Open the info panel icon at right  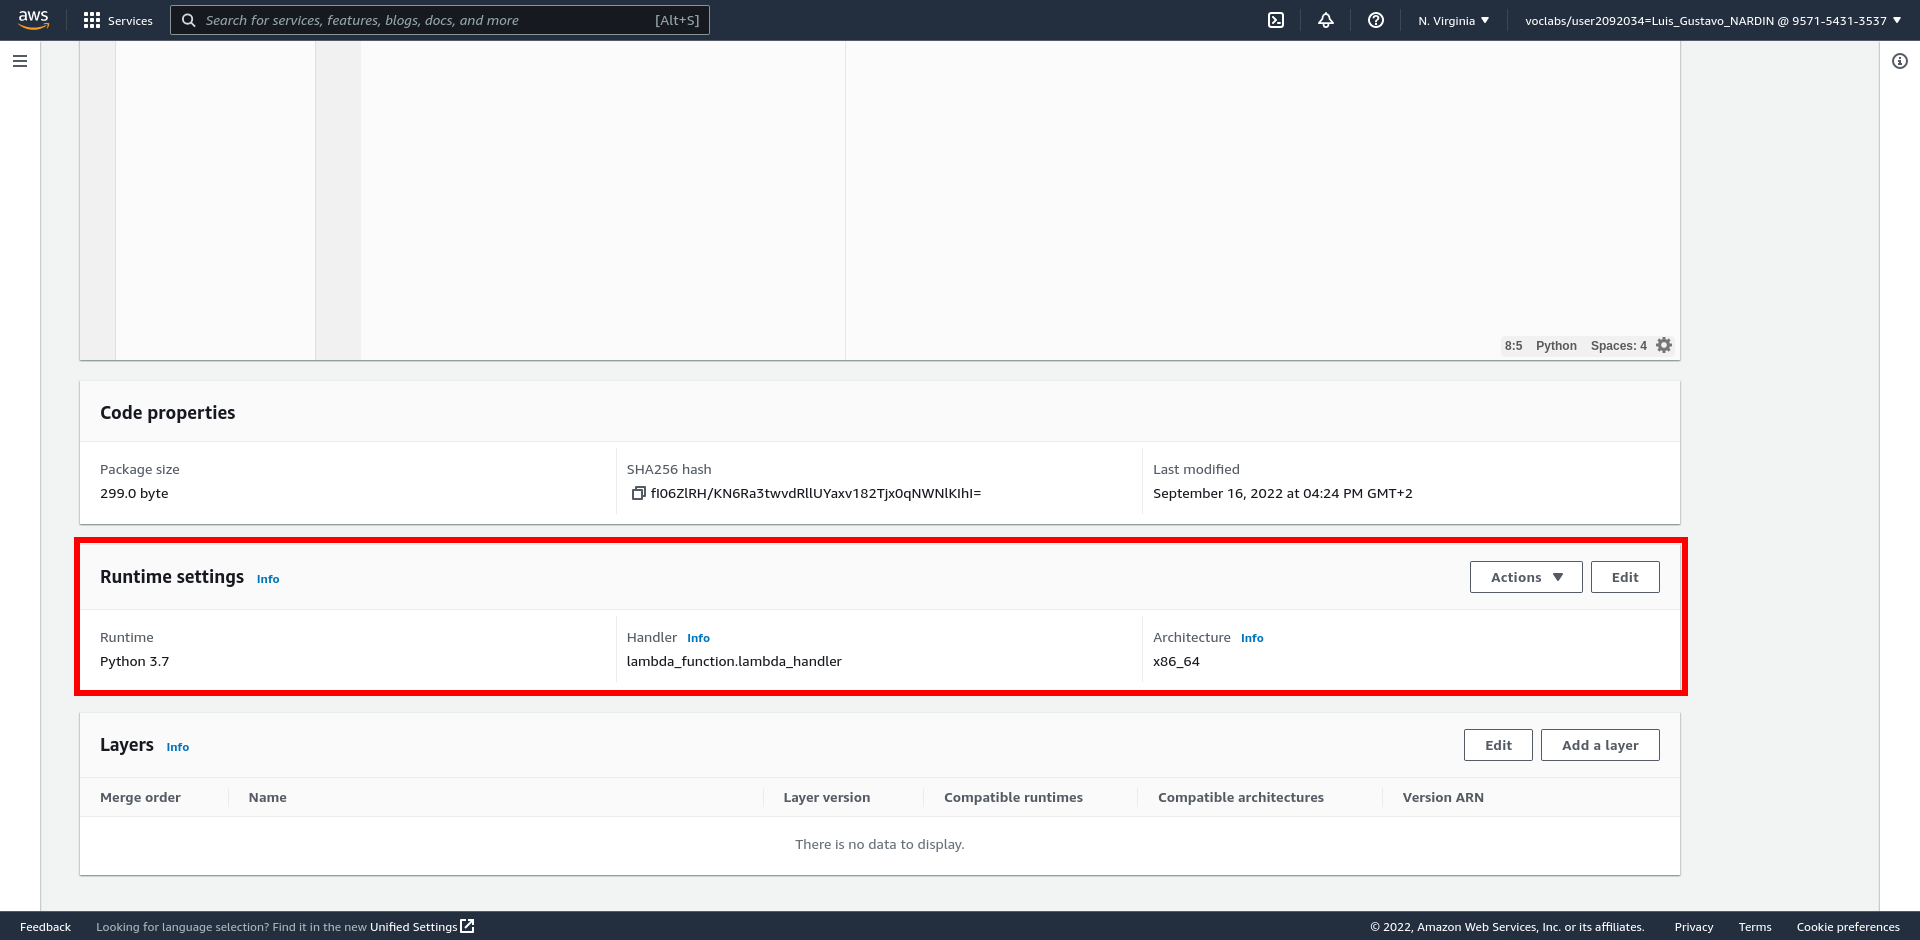click(1899, 61)
